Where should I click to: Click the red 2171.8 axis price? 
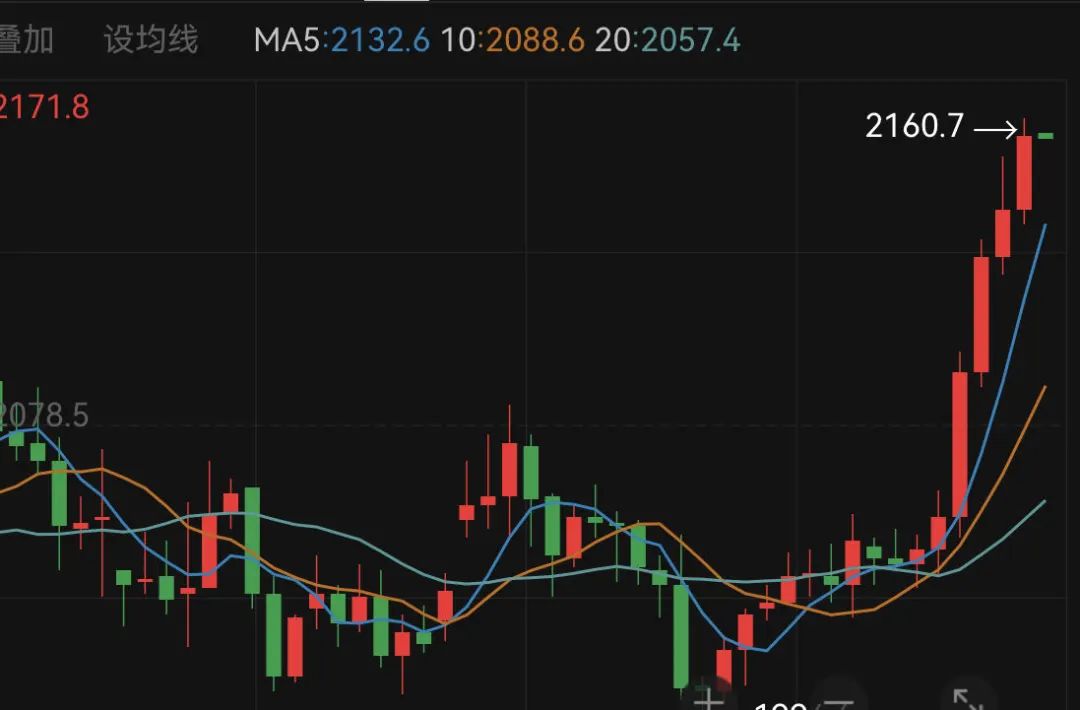point(44,107)
